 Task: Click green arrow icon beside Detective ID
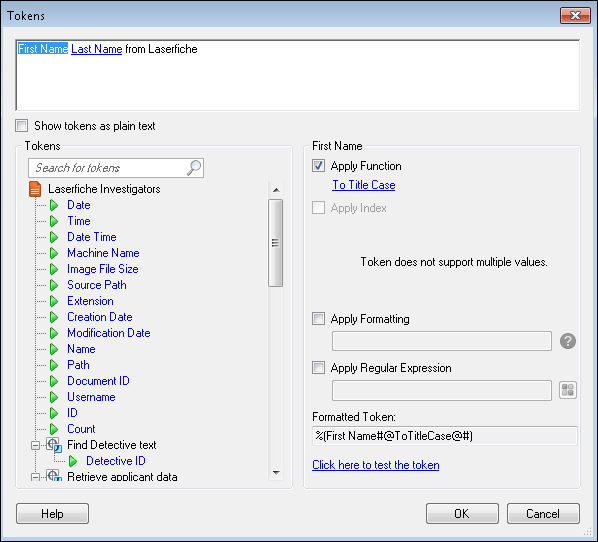point(73,461)
